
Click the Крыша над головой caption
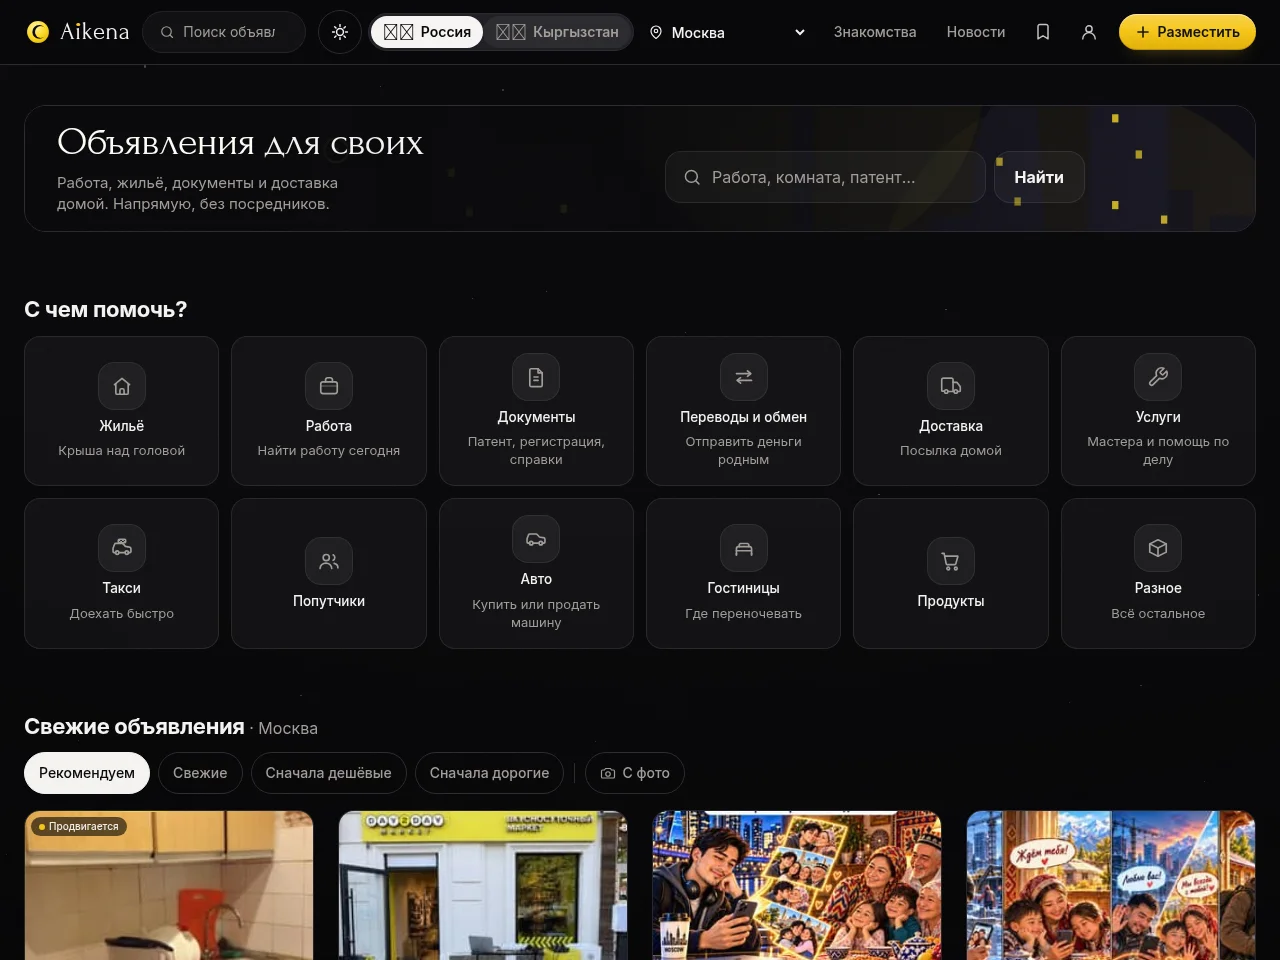coord(122,451)
